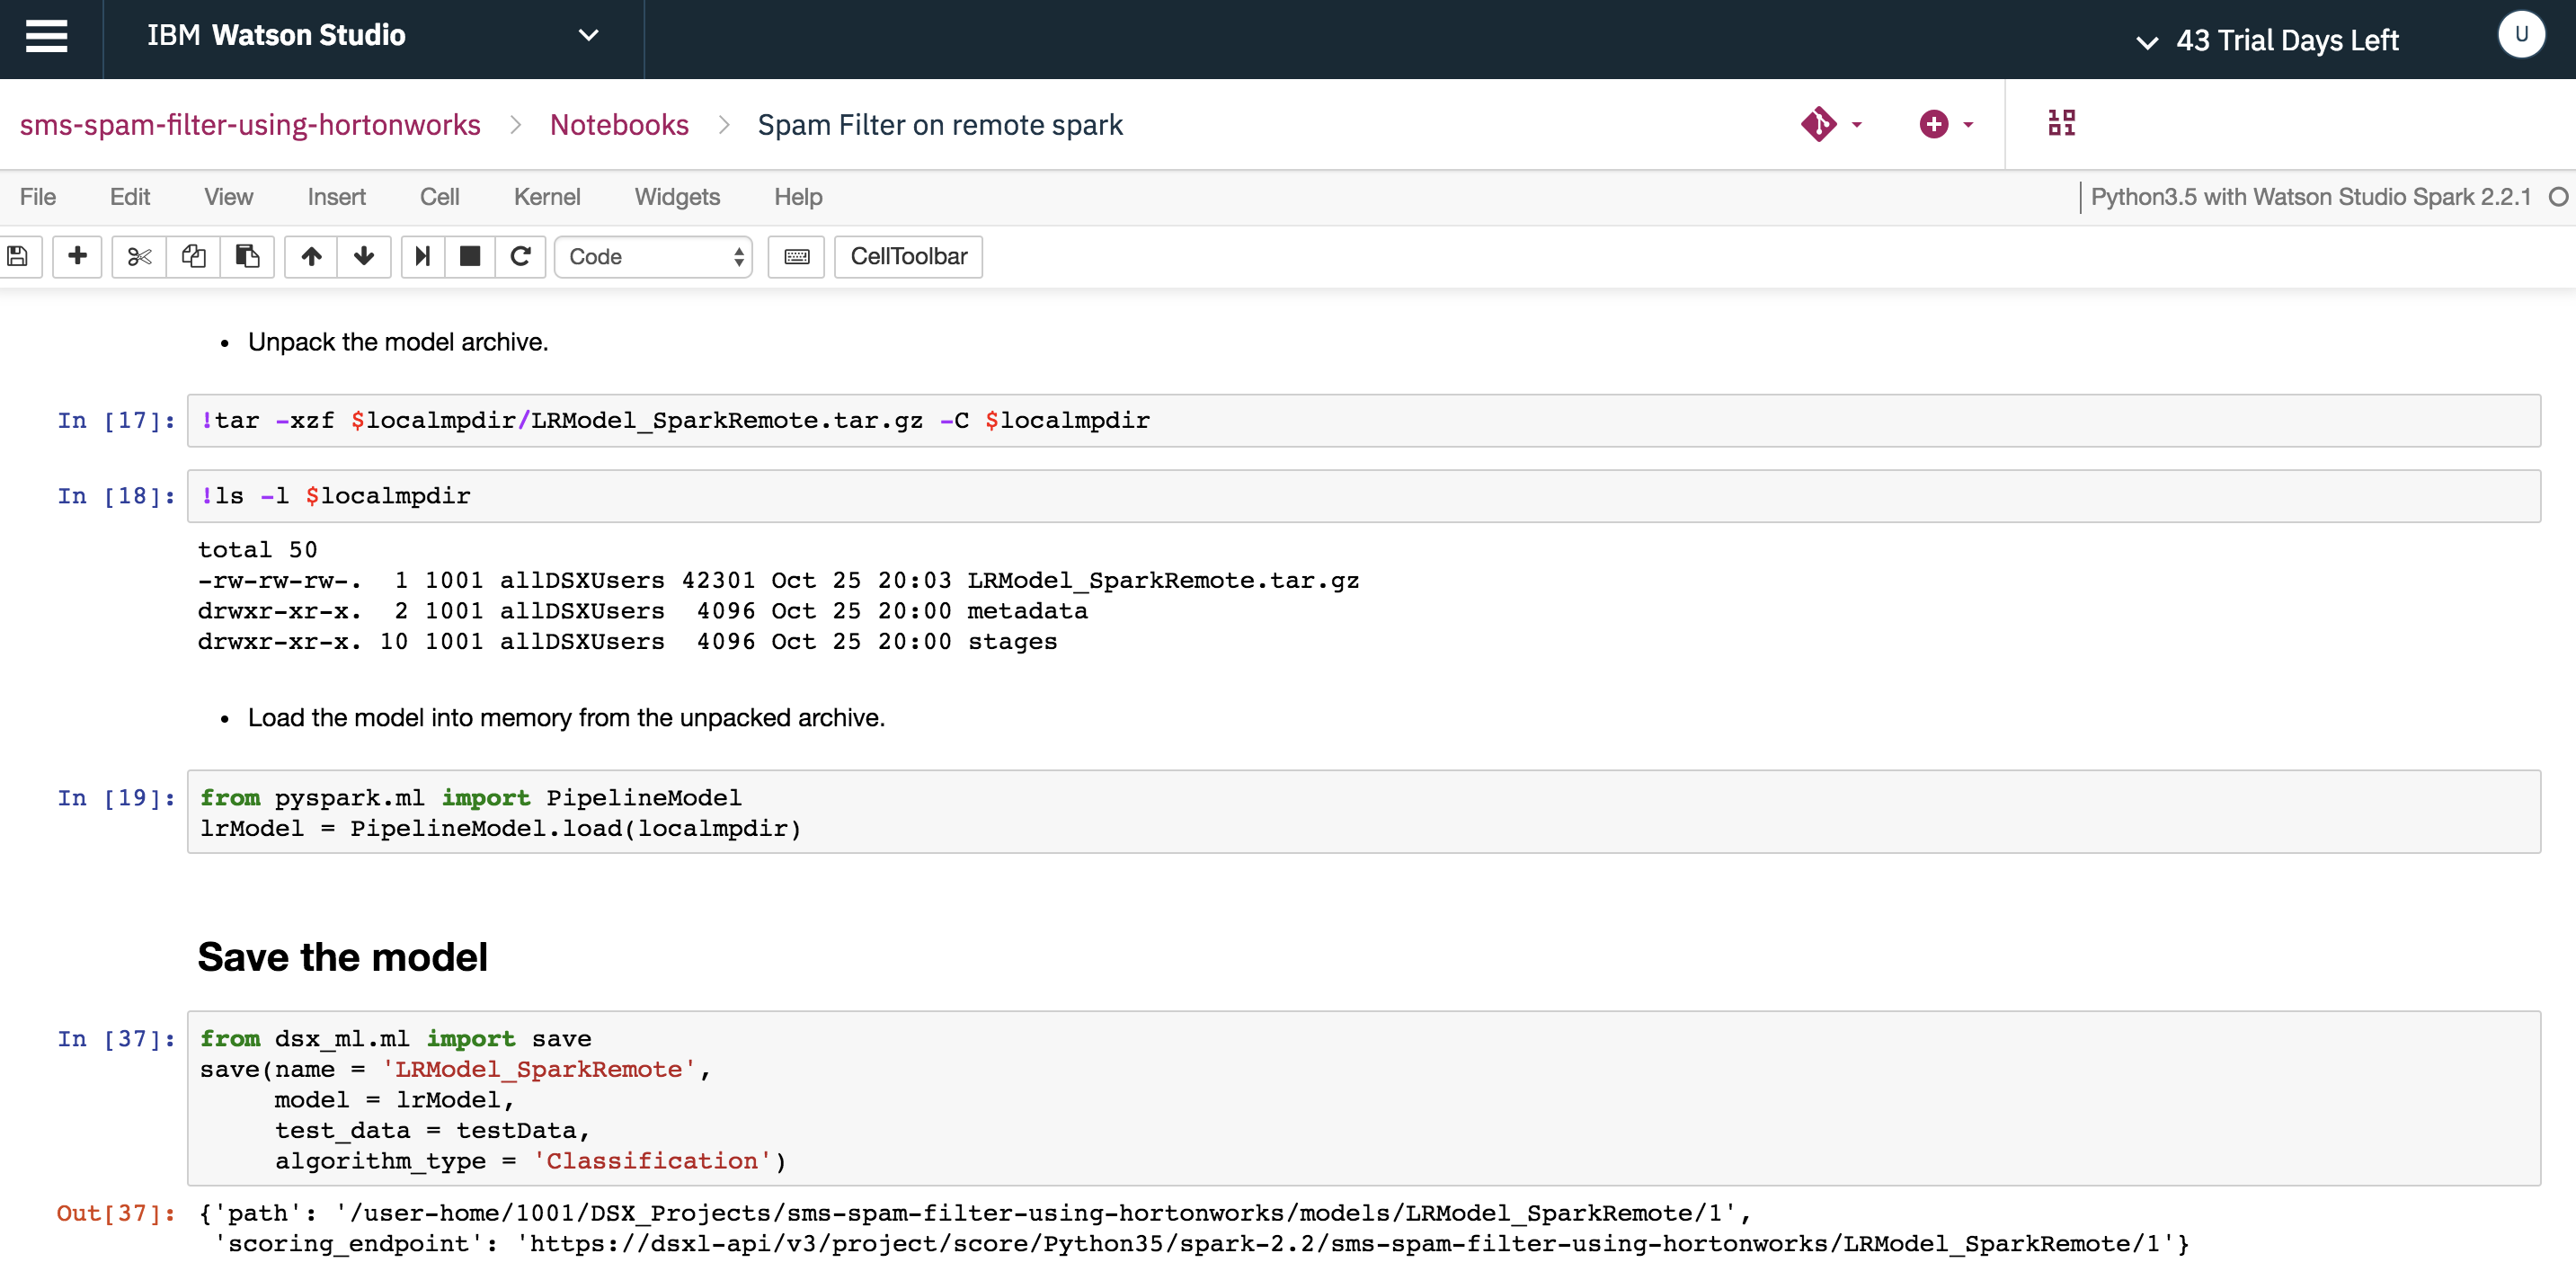Go to the sms-spam-filter-using-hortonworks project link
Viewport: 2576px width, 1280px height.
pyautogui.click(x=250, y=125)
